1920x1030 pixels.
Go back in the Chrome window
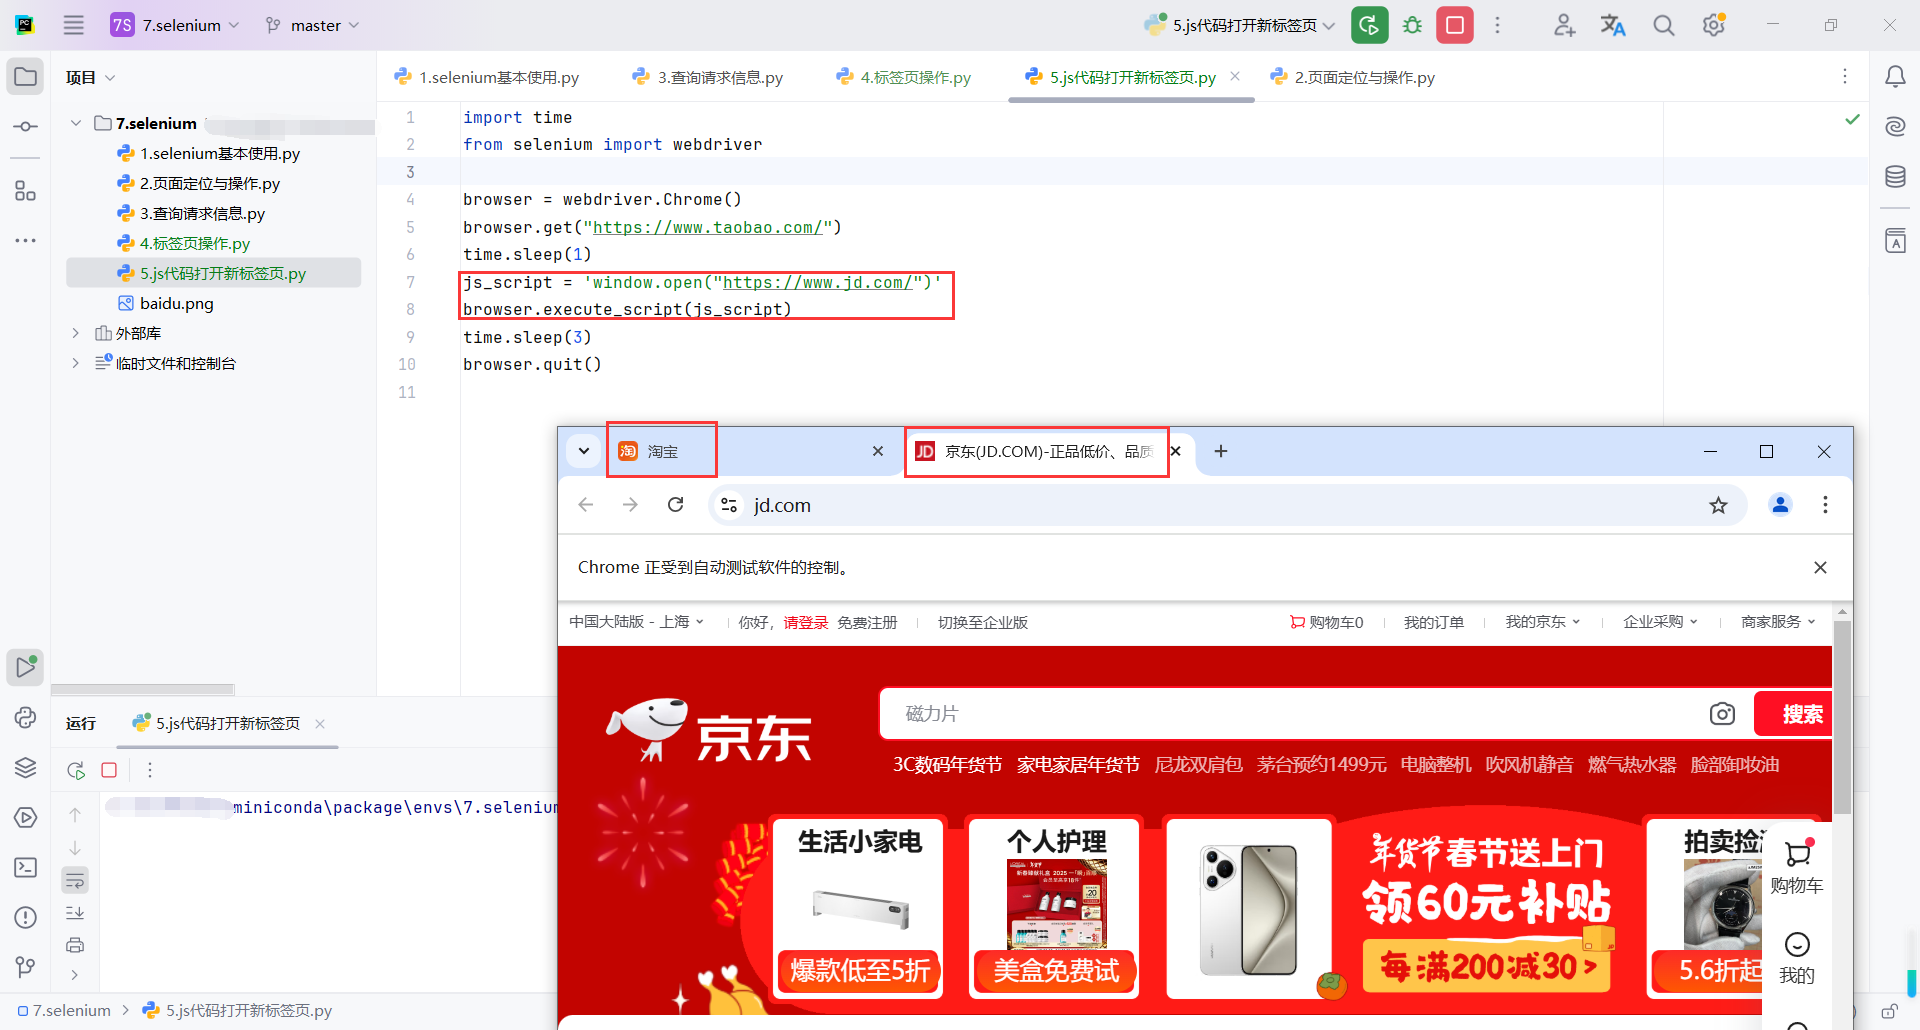point(586,505)
